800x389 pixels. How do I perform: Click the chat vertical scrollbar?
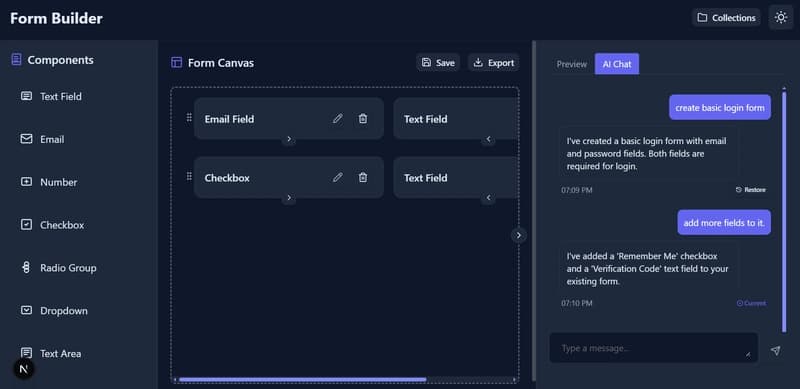(x=784, y=211)
